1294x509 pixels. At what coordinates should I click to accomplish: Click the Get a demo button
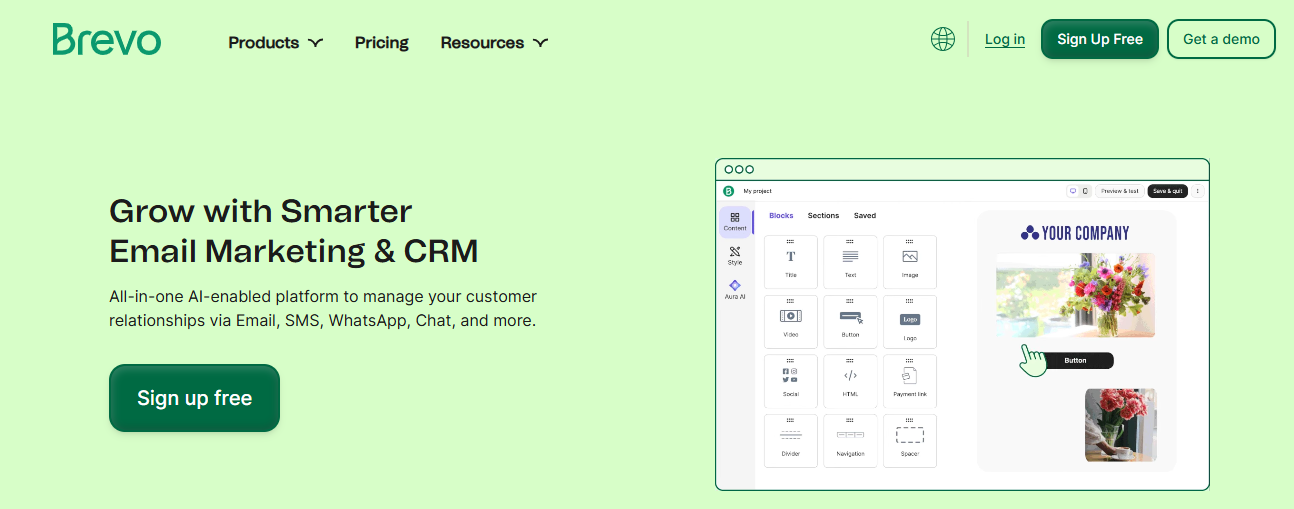coord(1221,39)
